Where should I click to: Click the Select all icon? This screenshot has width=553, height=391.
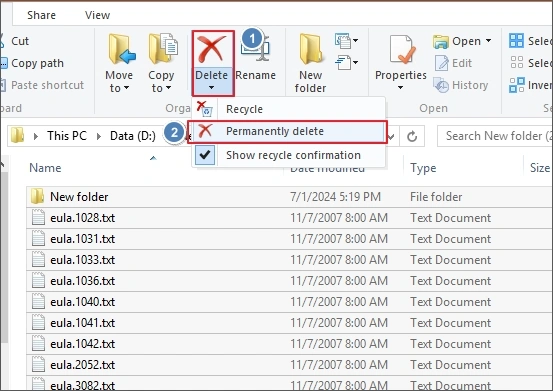coord(516,41)
